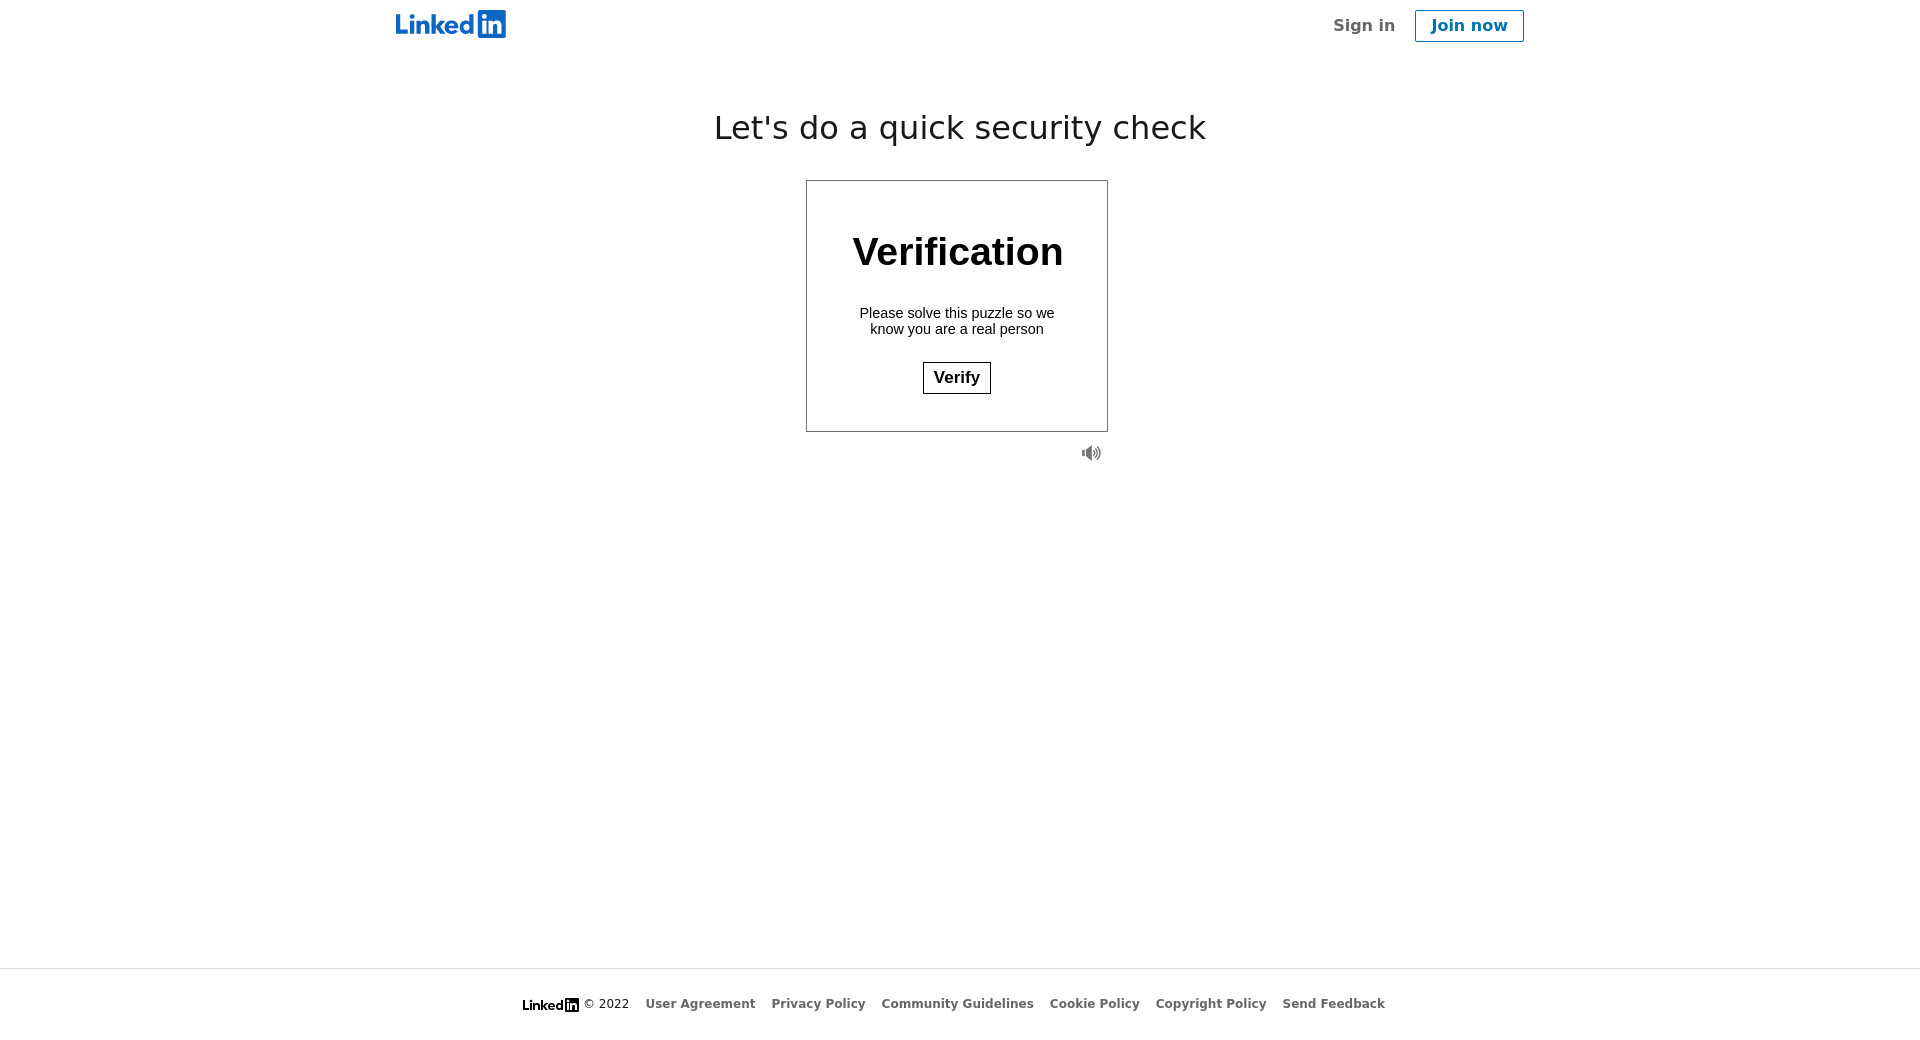Click the "Please solve this puzzle" instruction text

956,321
